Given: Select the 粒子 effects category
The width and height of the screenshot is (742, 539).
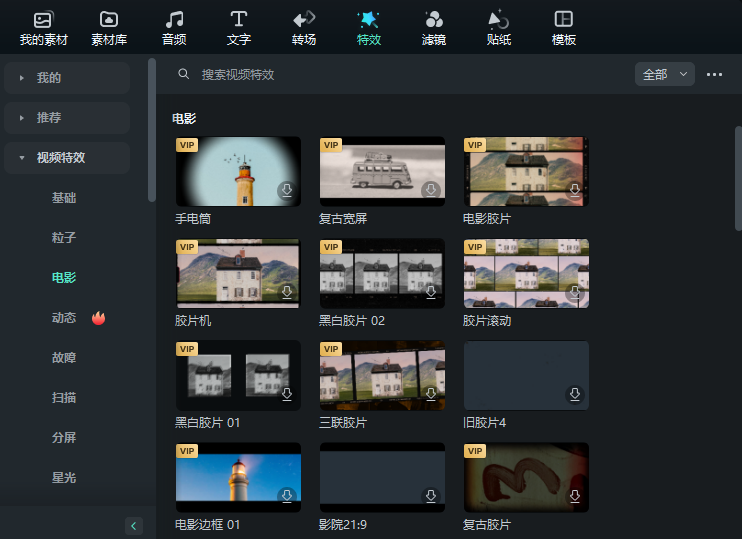Looking at the screenshot, I should pos(64,238).
